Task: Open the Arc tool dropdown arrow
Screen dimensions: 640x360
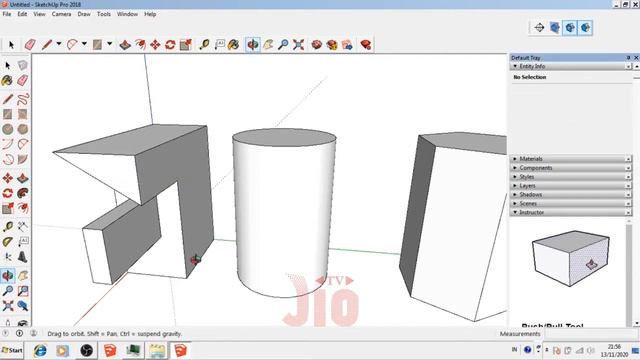Action: (84, 44)
